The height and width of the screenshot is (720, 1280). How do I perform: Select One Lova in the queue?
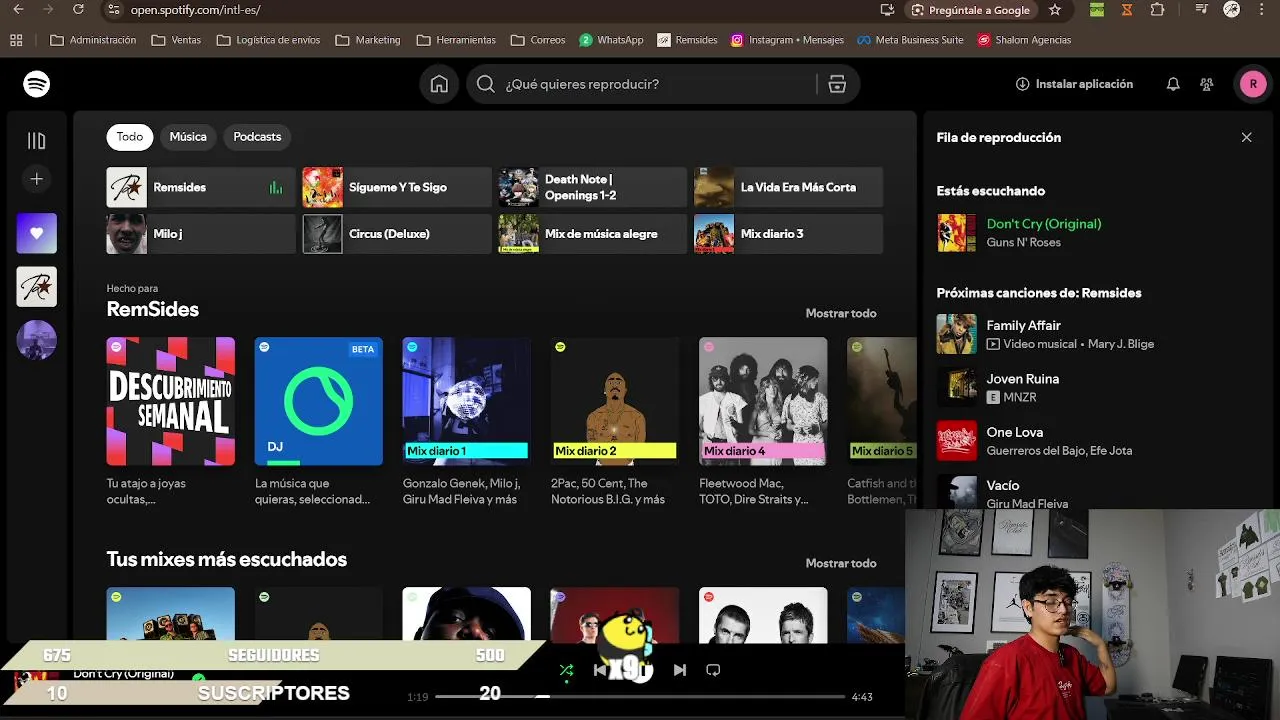coord(1015,432)
